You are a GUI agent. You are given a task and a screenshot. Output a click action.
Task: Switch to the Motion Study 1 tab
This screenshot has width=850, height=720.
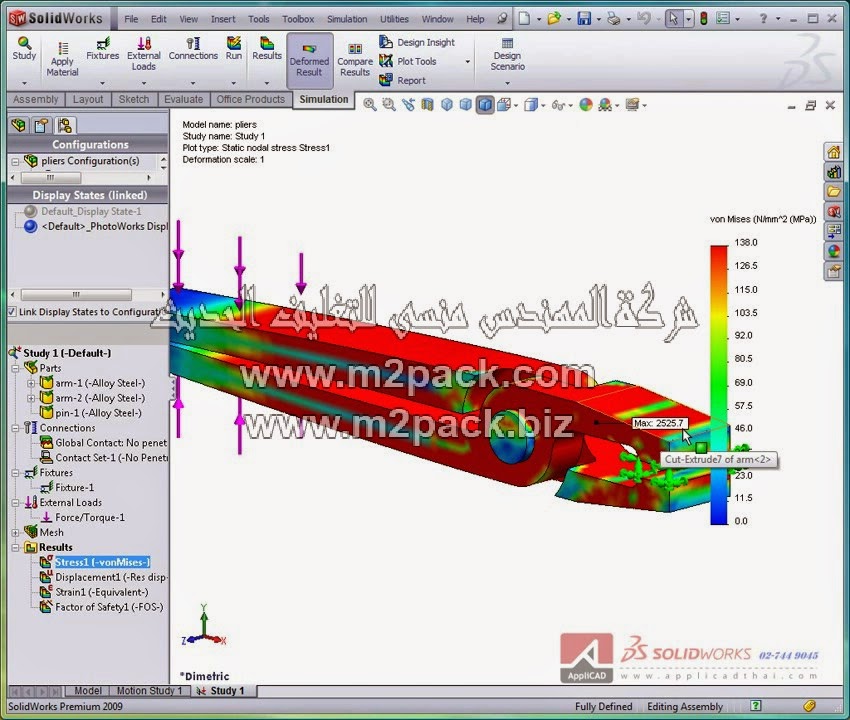(150, 691)
